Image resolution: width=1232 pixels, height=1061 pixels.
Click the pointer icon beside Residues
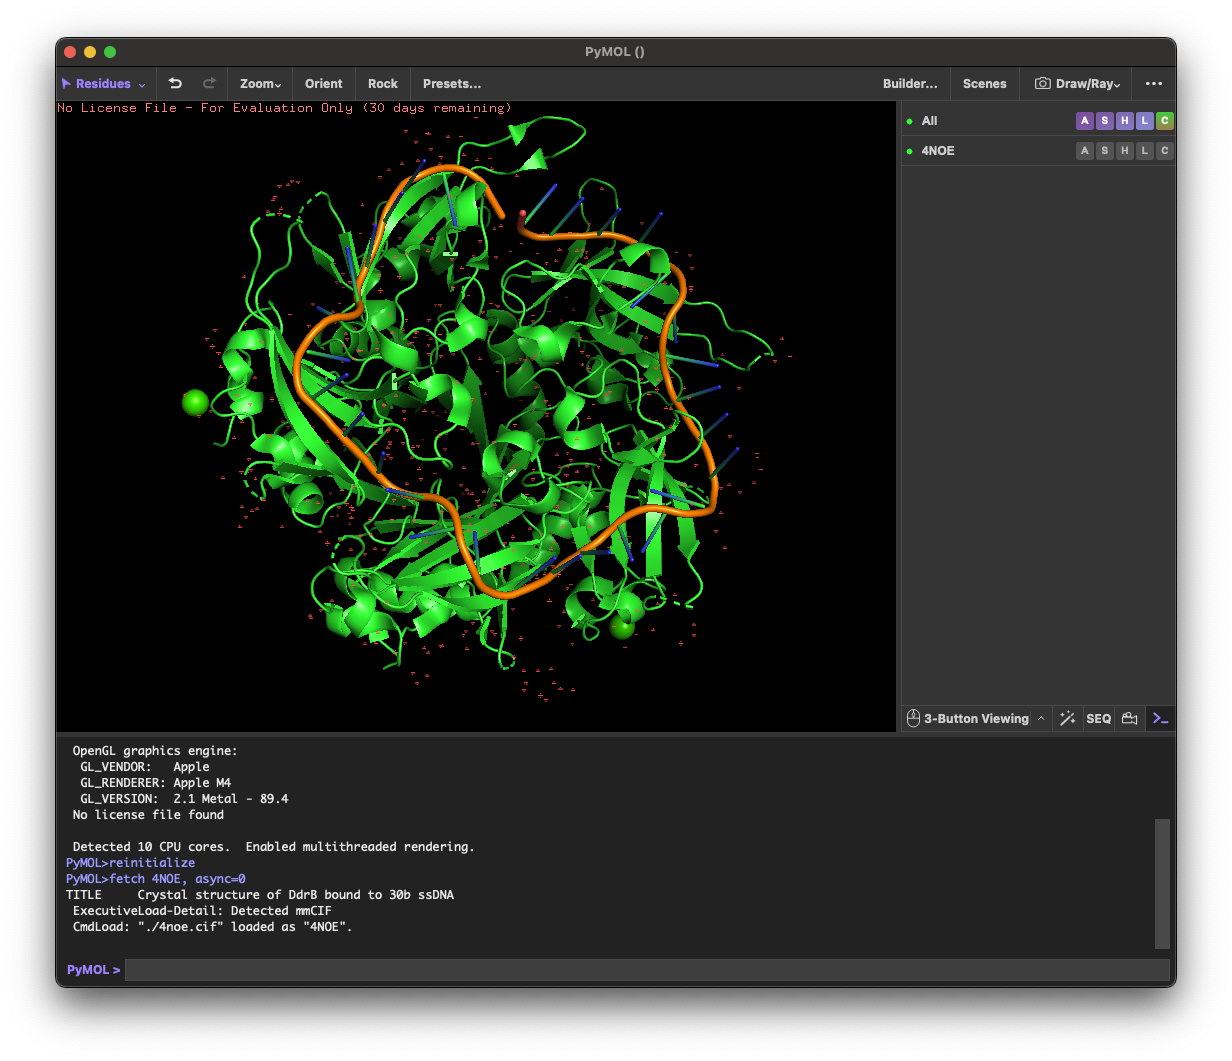pos(66,84)
